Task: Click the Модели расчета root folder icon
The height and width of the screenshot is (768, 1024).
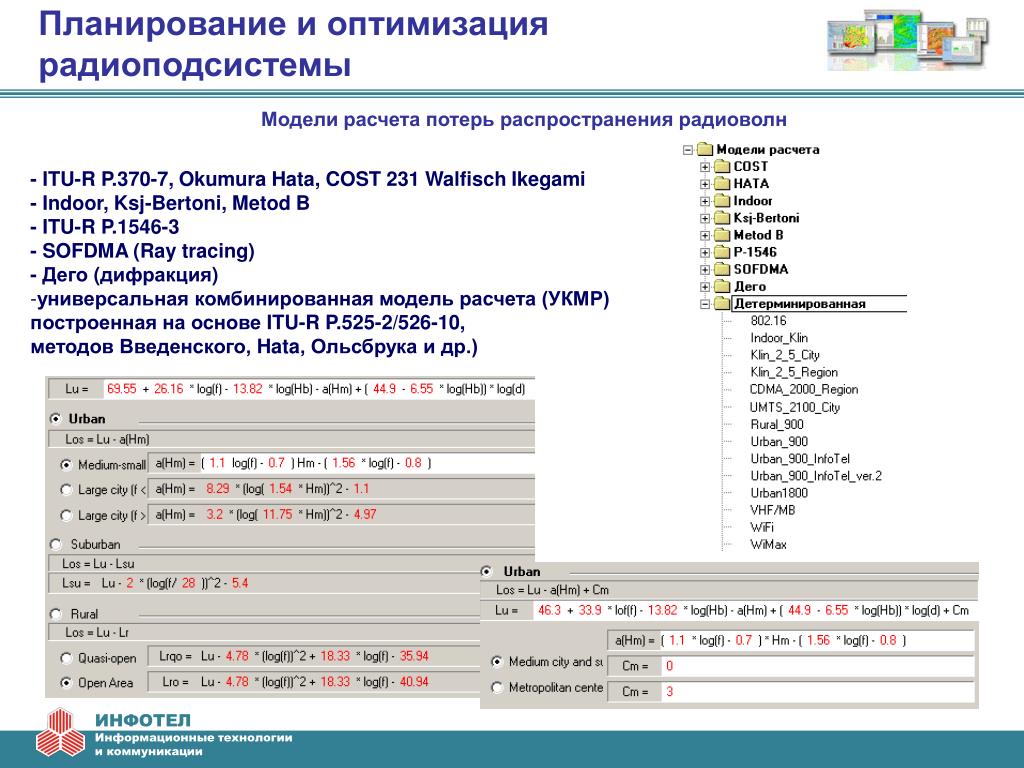Action: point(705,150)
